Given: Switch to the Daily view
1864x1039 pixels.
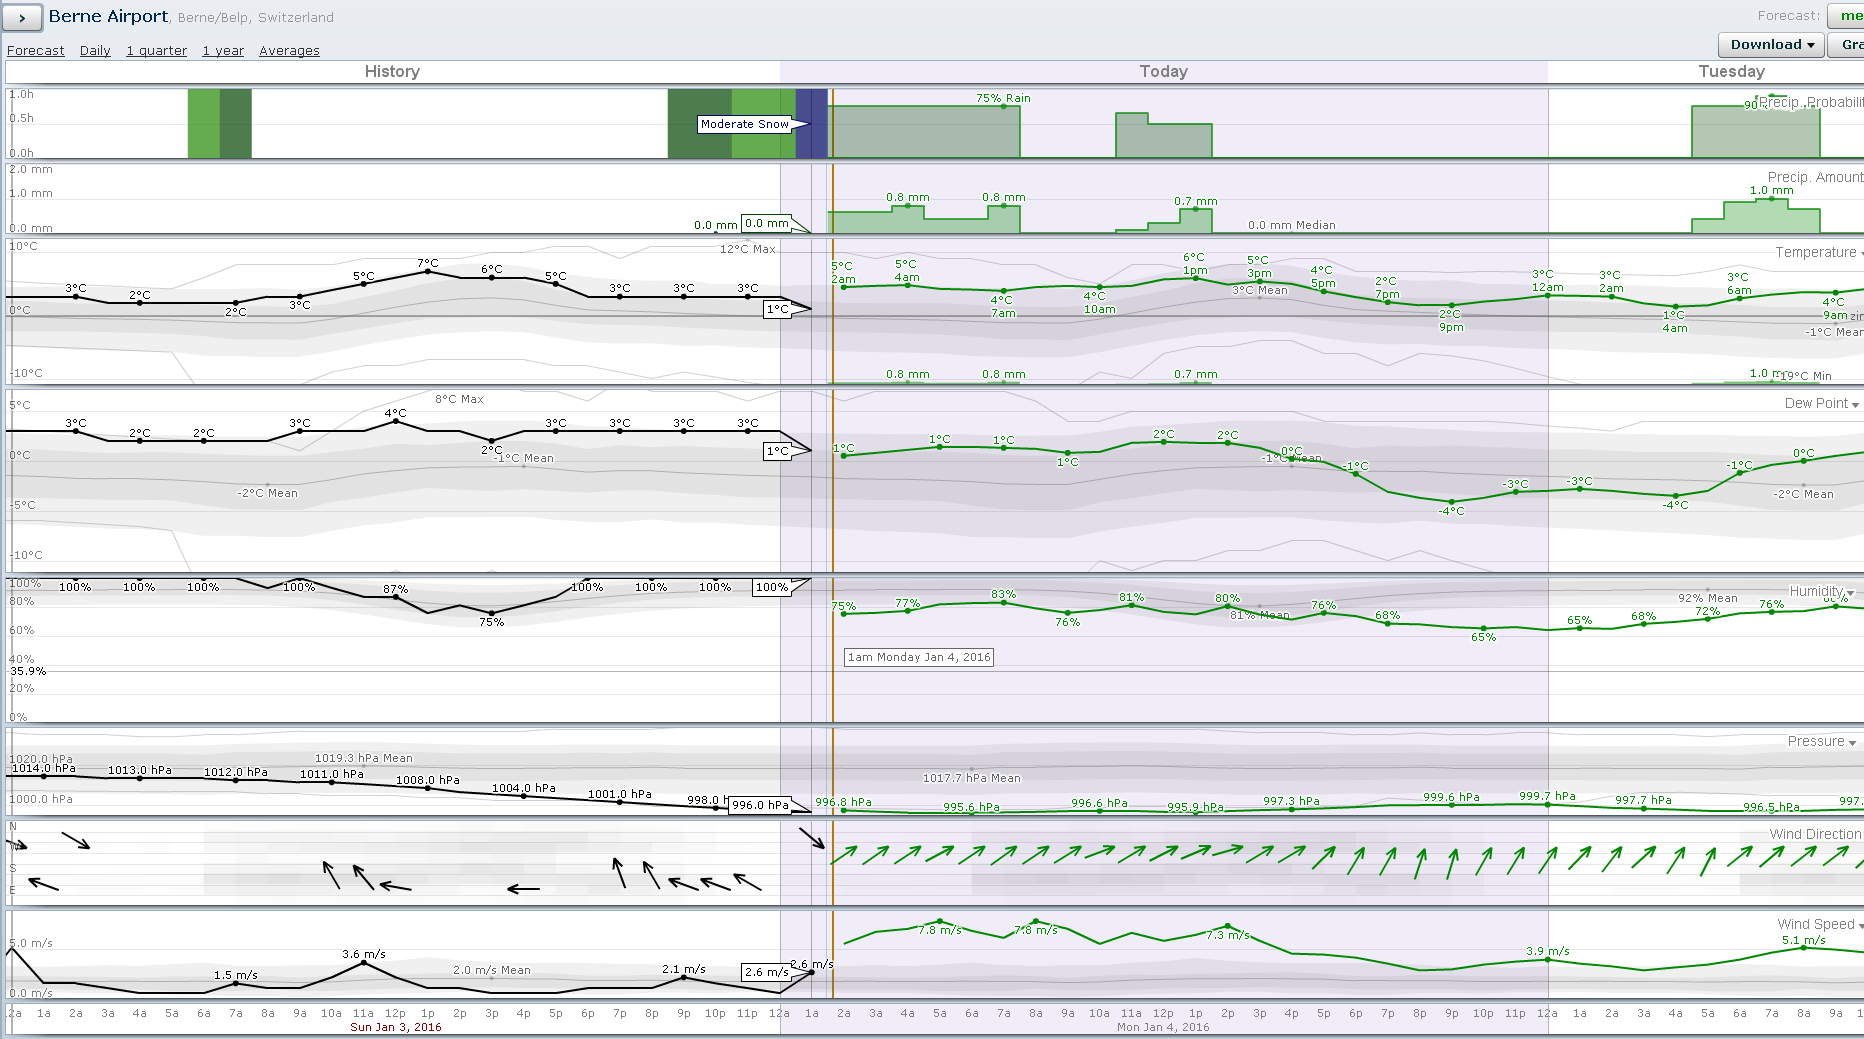Looking at the screenshot, I should [95, 51].
